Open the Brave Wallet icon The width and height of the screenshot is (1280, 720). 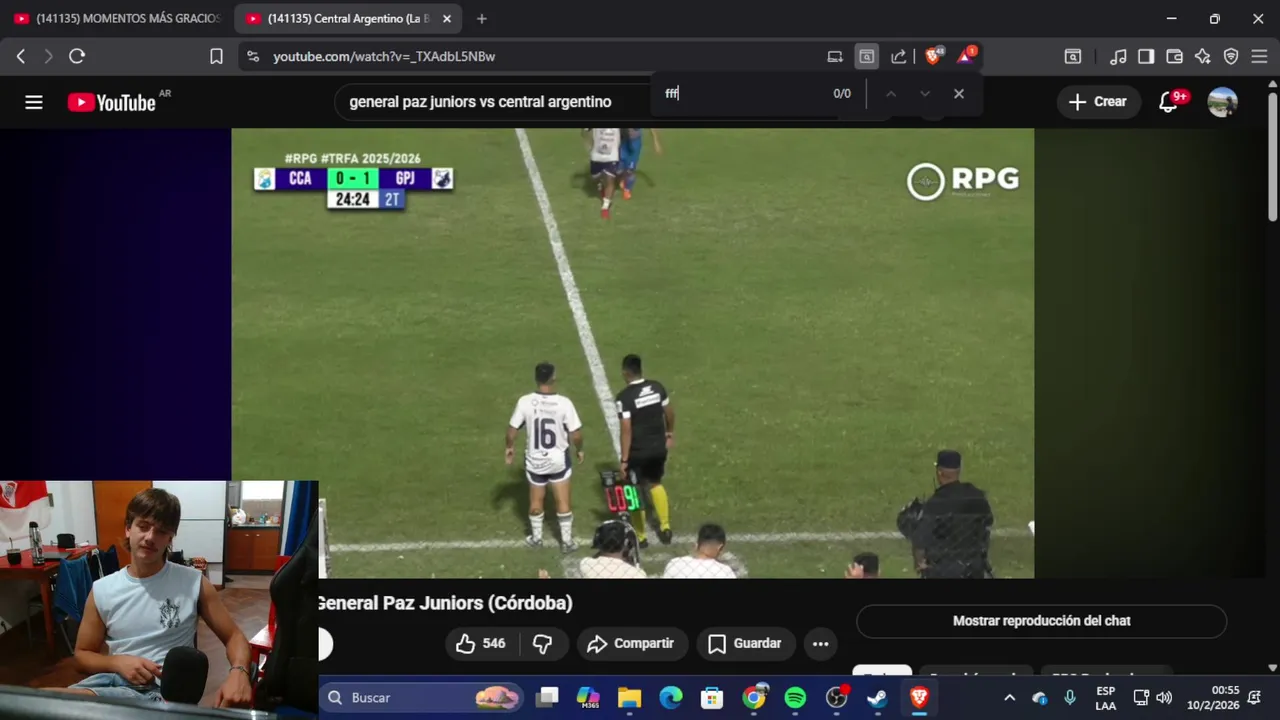[1175, 57]
